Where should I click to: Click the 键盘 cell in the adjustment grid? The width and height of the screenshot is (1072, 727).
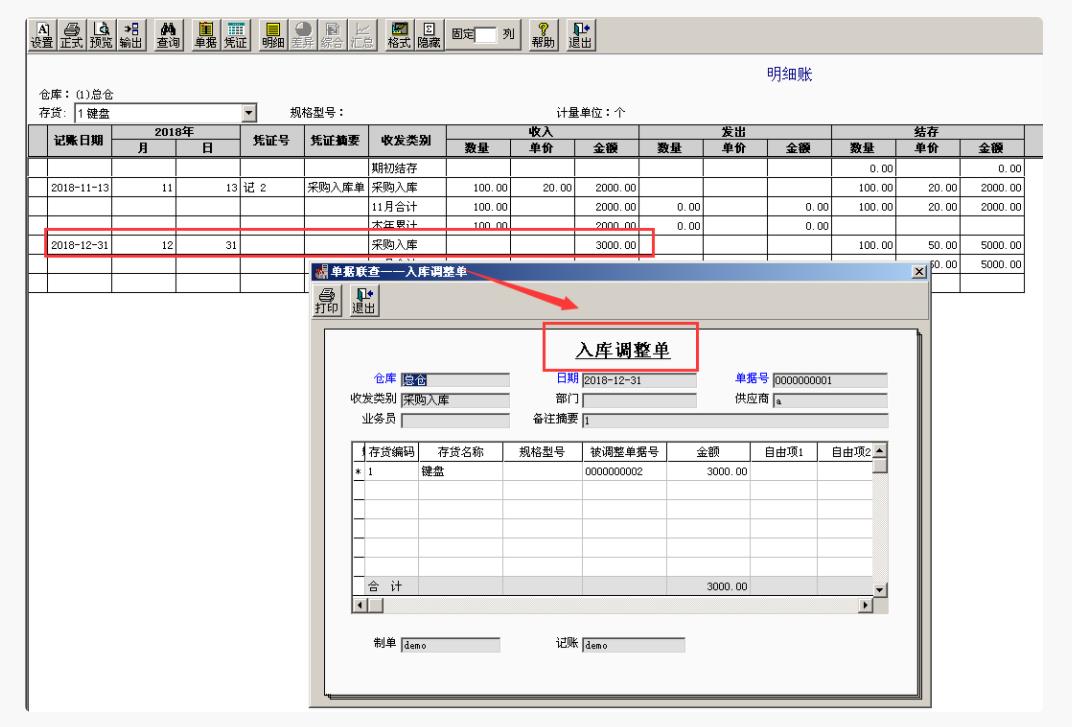pos(460,470)
